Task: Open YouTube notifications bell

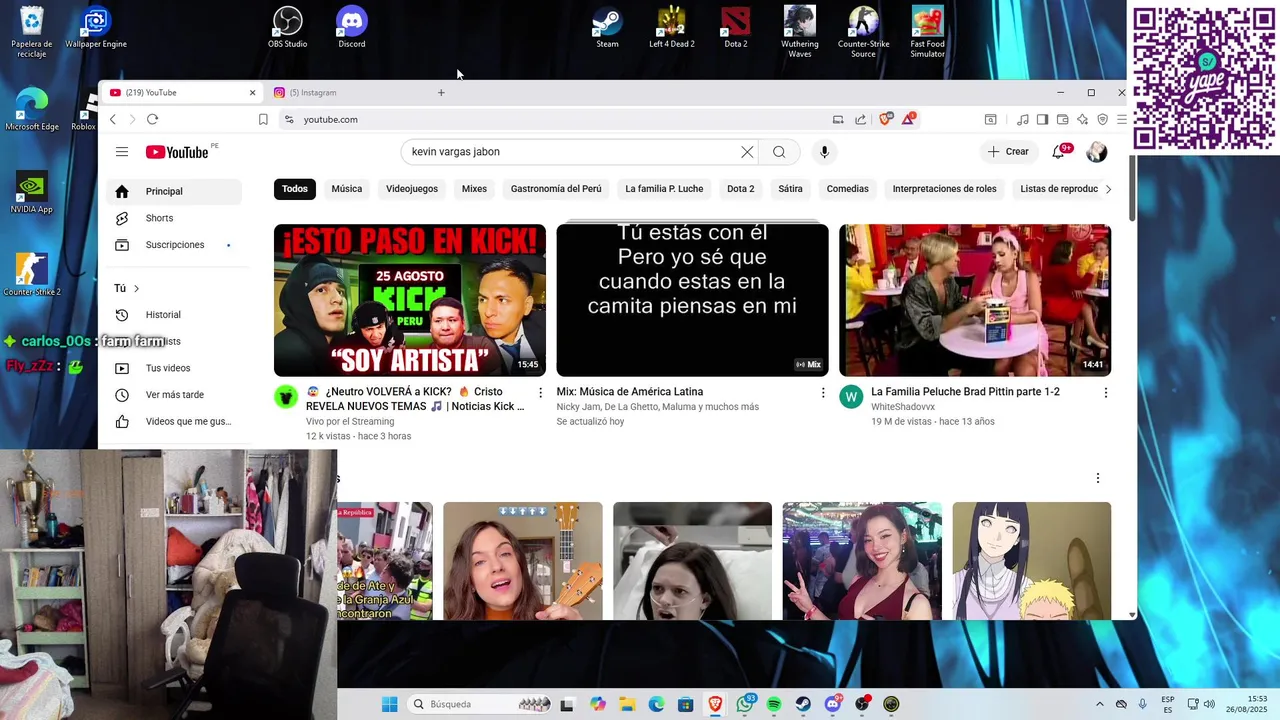Action: click(x=1058, y=152)
